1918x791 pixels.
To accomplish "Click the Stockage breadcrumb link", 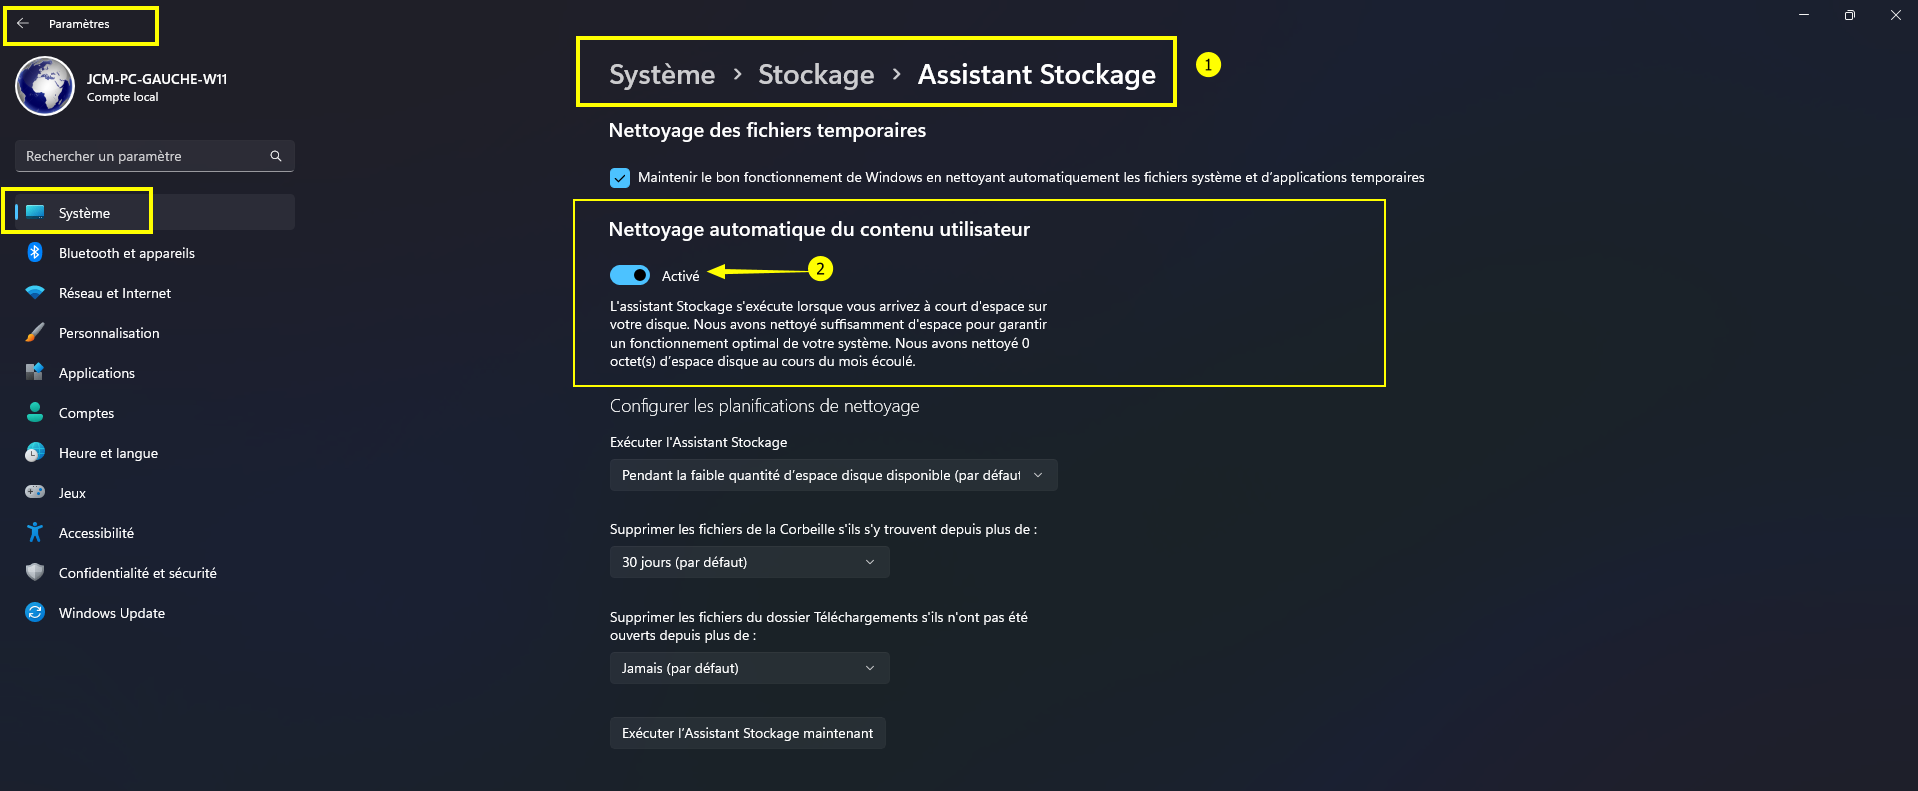I will (x=816, y=75).
